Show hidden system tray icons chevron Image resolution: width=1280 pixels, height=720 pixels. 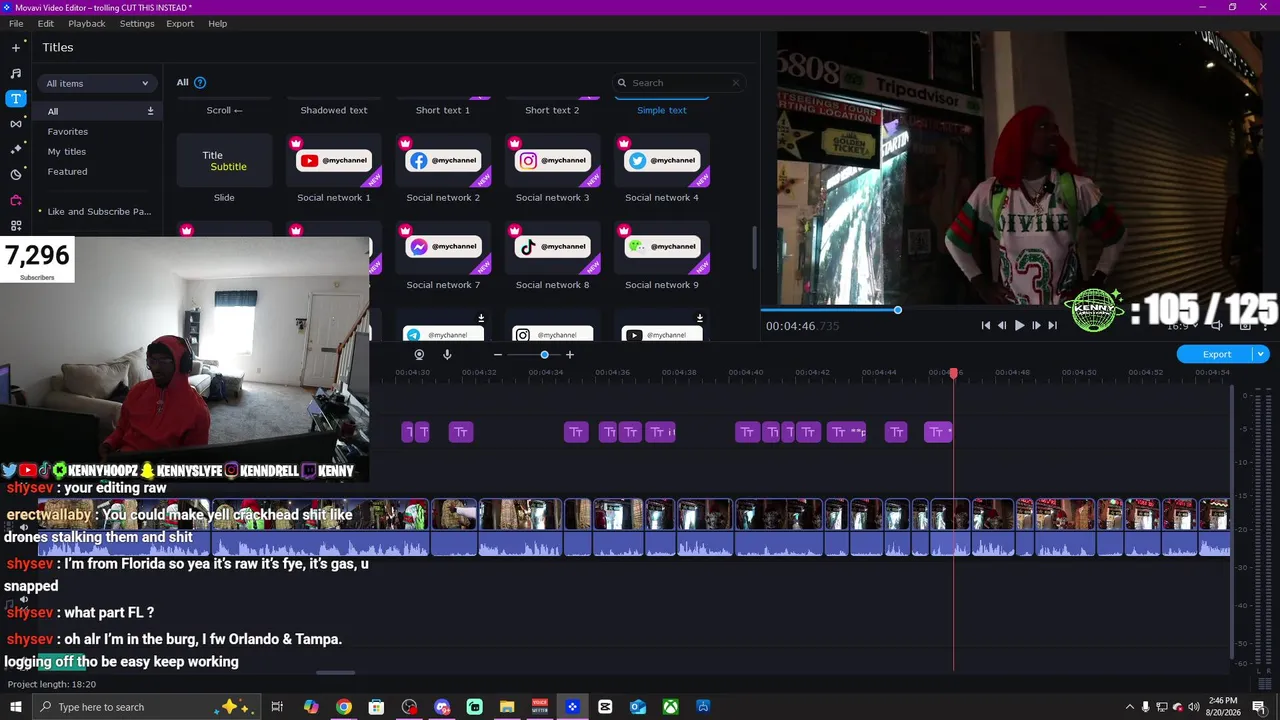[x=1130, y=707]
